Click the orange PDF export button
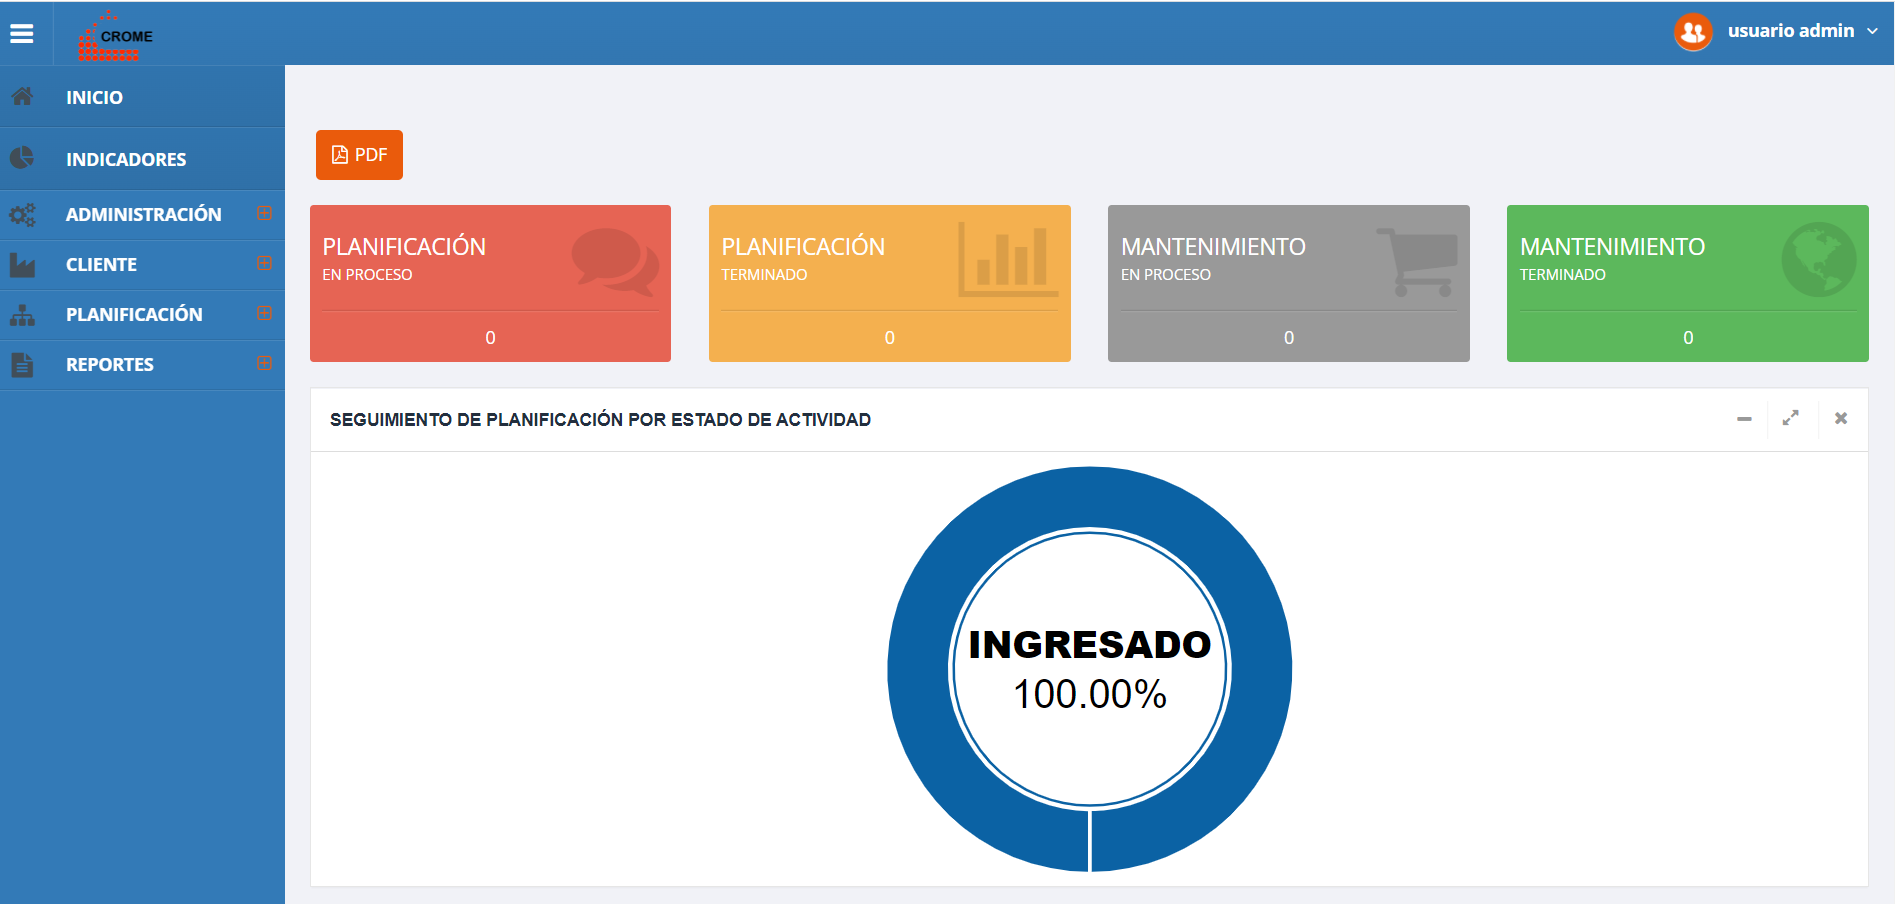The image size is (1895, 904). (x=359, y=155)
